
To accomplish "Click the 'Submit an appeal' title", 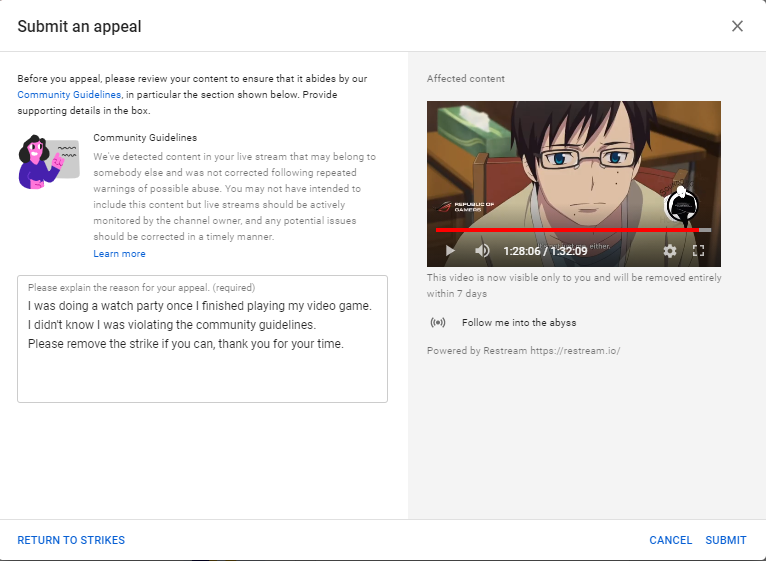I will [x=79, y=26].
